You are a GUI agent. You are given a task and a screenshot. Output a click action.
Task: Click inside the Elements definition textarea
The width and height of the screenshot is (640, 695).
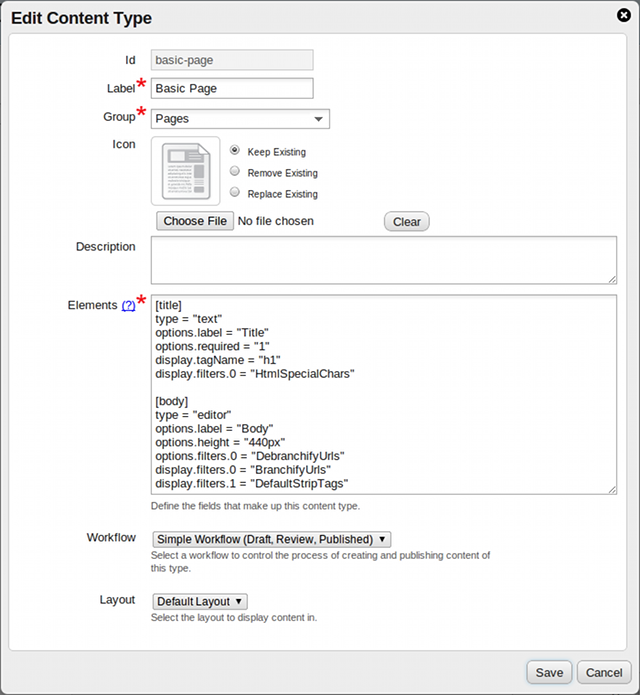[383, 393]
